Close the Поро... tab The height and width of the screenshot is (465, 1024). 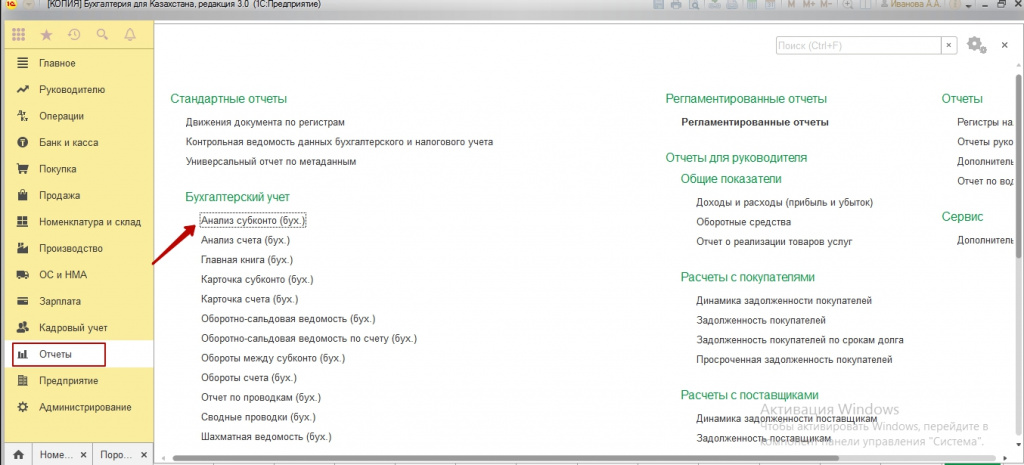[144, 454]
